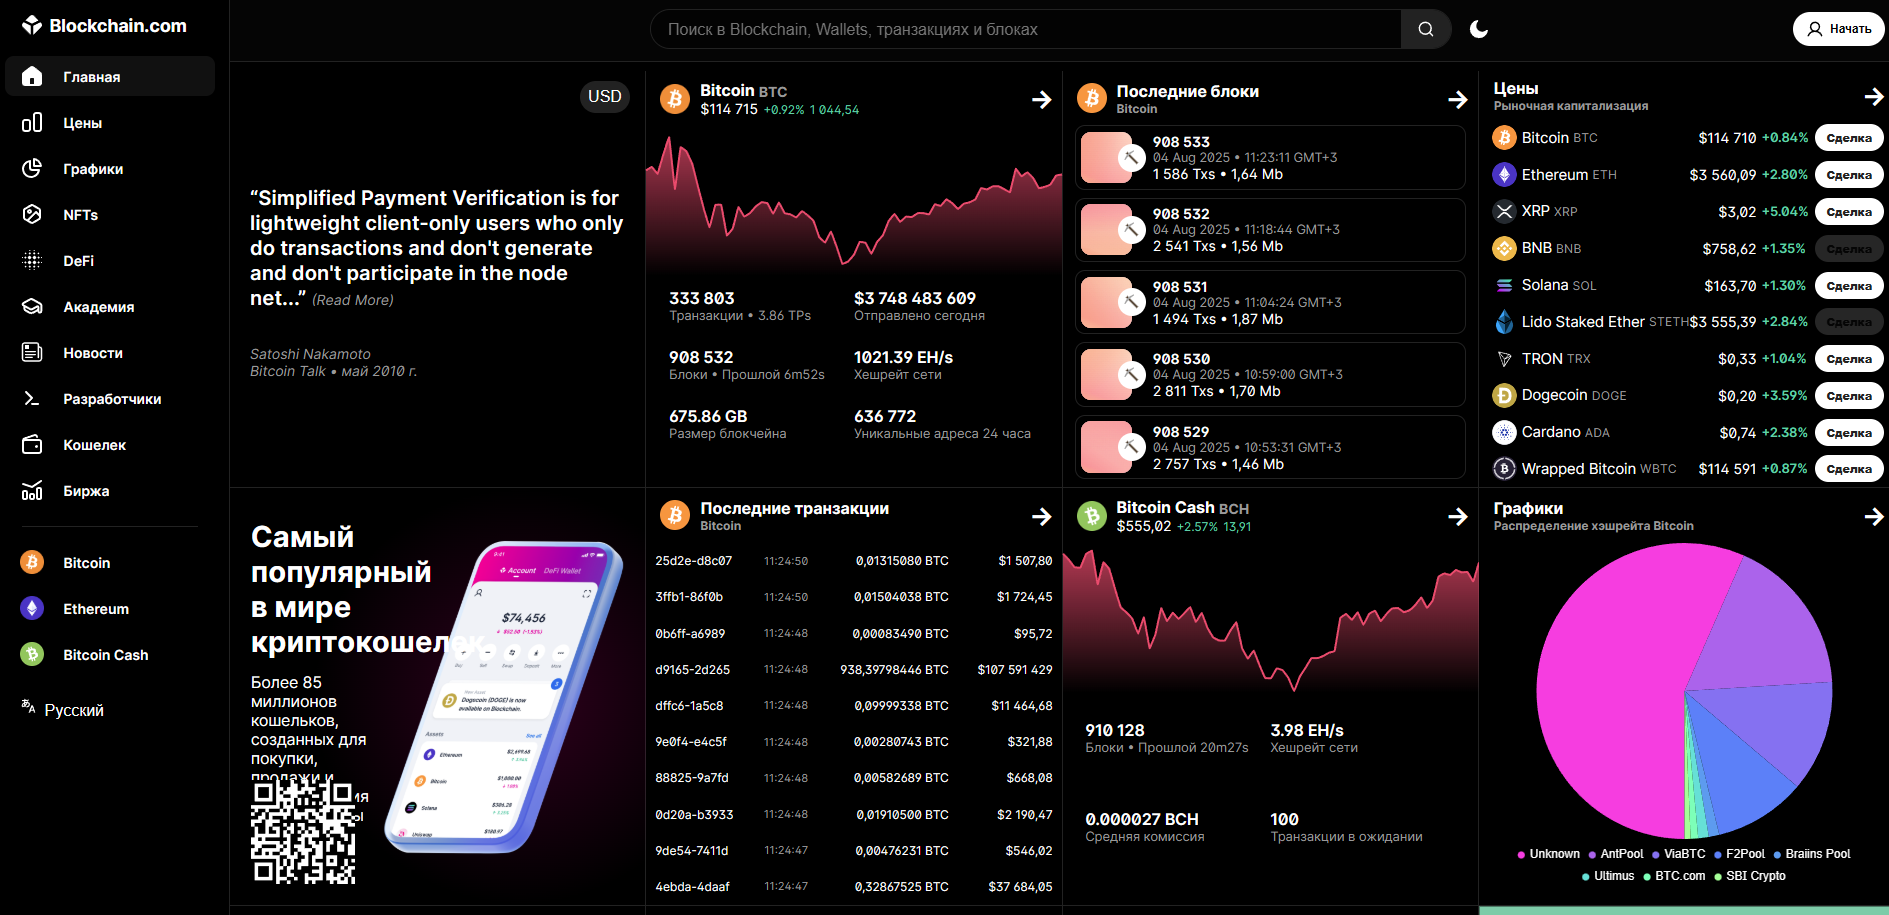Click the magnifying glass search button

[1426, 29]
